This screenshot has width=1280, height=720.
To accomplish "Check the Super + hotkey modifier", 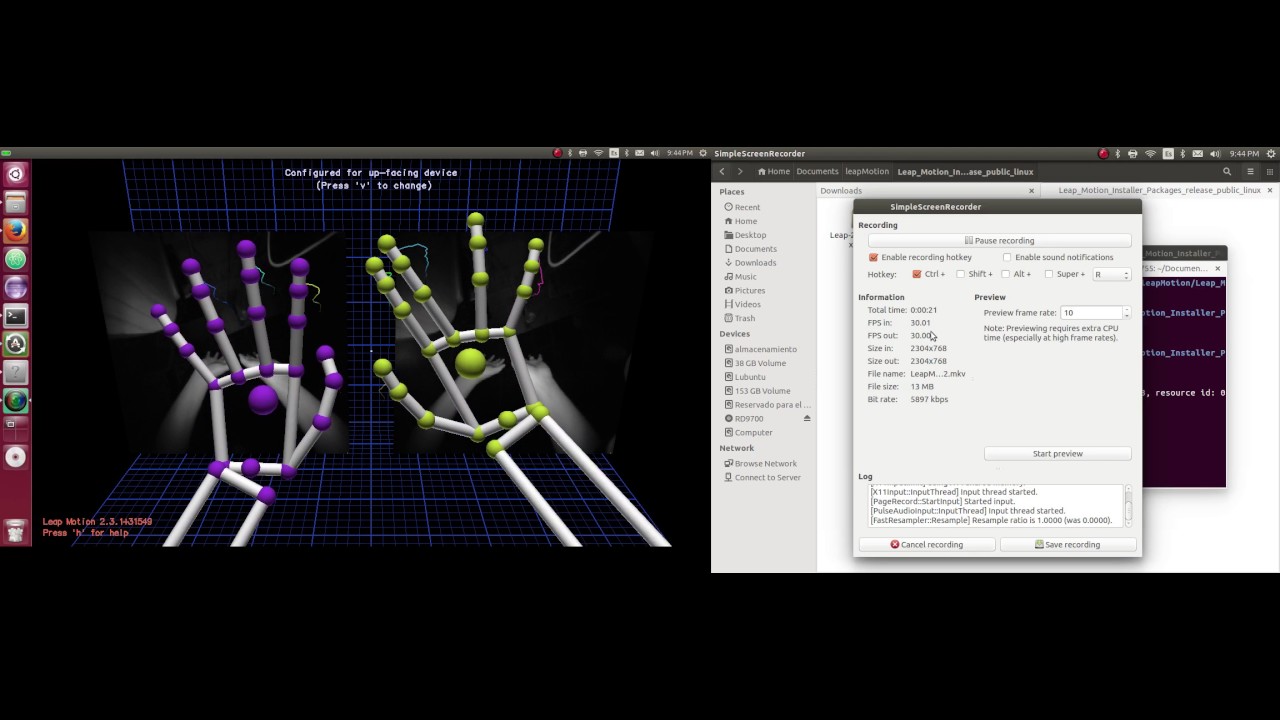I will point(1049,274).
